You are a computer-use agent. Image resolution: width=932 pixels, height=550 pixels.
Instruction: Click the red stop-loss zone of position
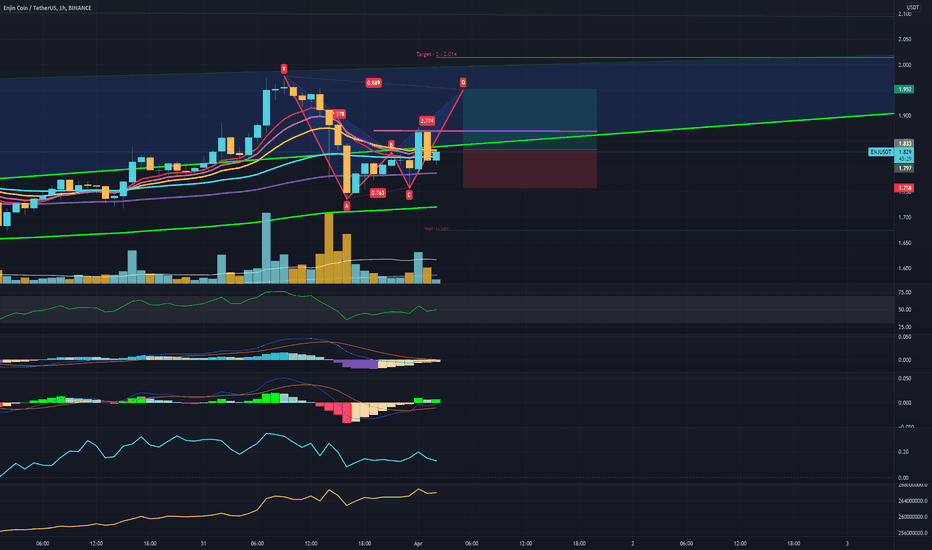click(x=530, y=169)
